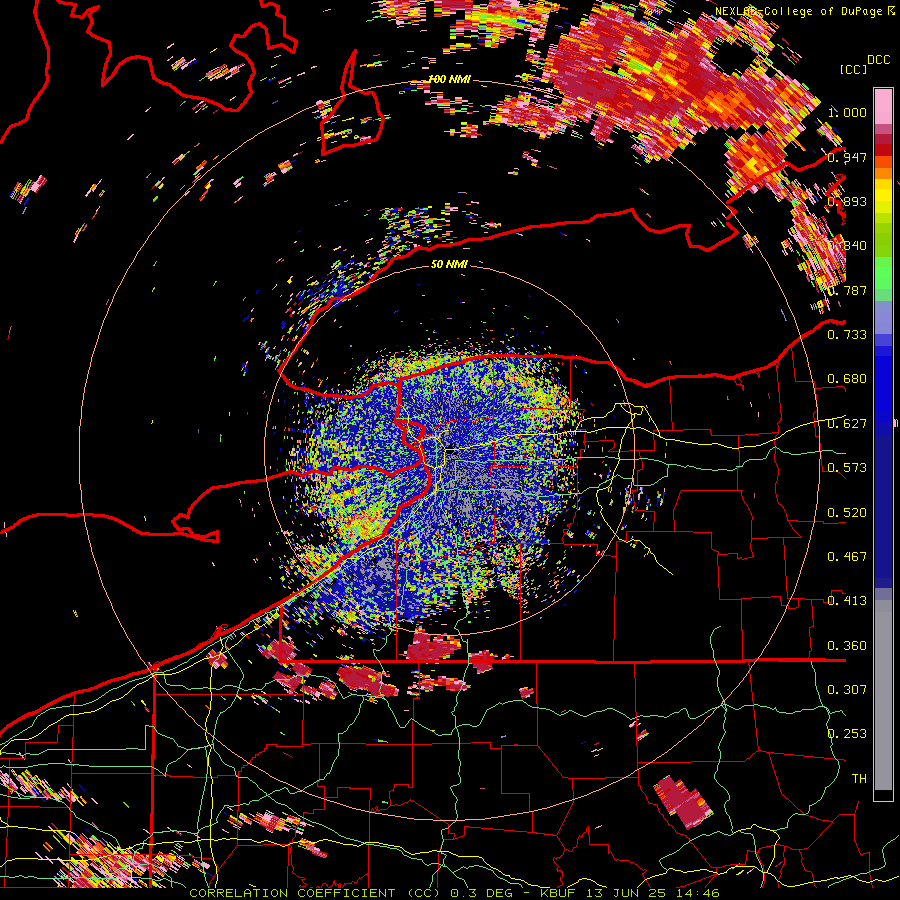The width and height of the screenshot is (900, 900).
Task: Pick the light pink top color bar segment
Action: [x=883, y=106]
